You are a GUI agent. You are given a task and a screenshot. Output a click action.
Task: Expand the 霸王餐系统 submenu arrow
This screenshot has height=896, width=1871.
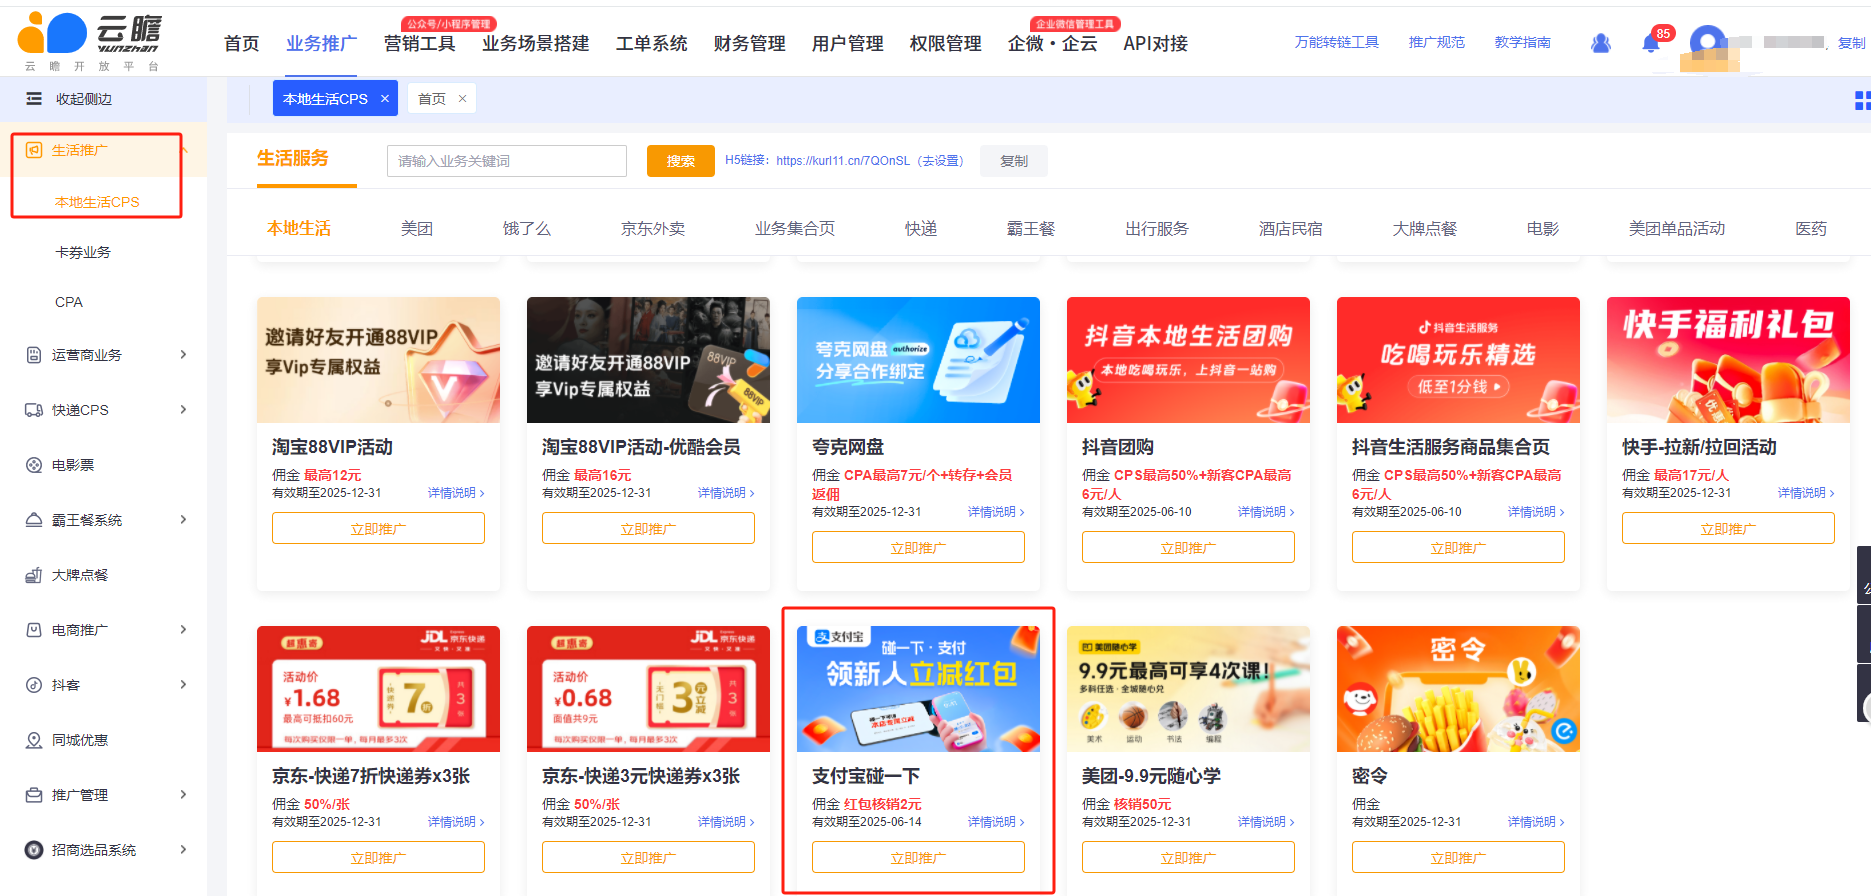[x=183, y=520]
